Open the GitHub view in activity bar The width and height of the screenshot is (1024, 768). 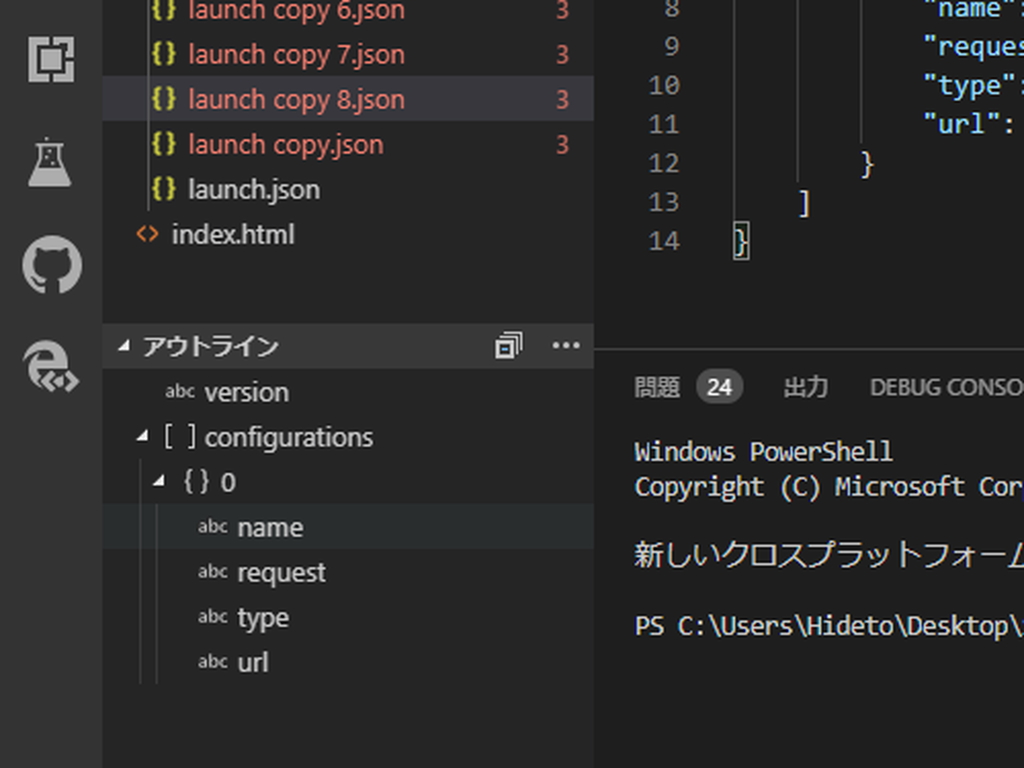52,265
